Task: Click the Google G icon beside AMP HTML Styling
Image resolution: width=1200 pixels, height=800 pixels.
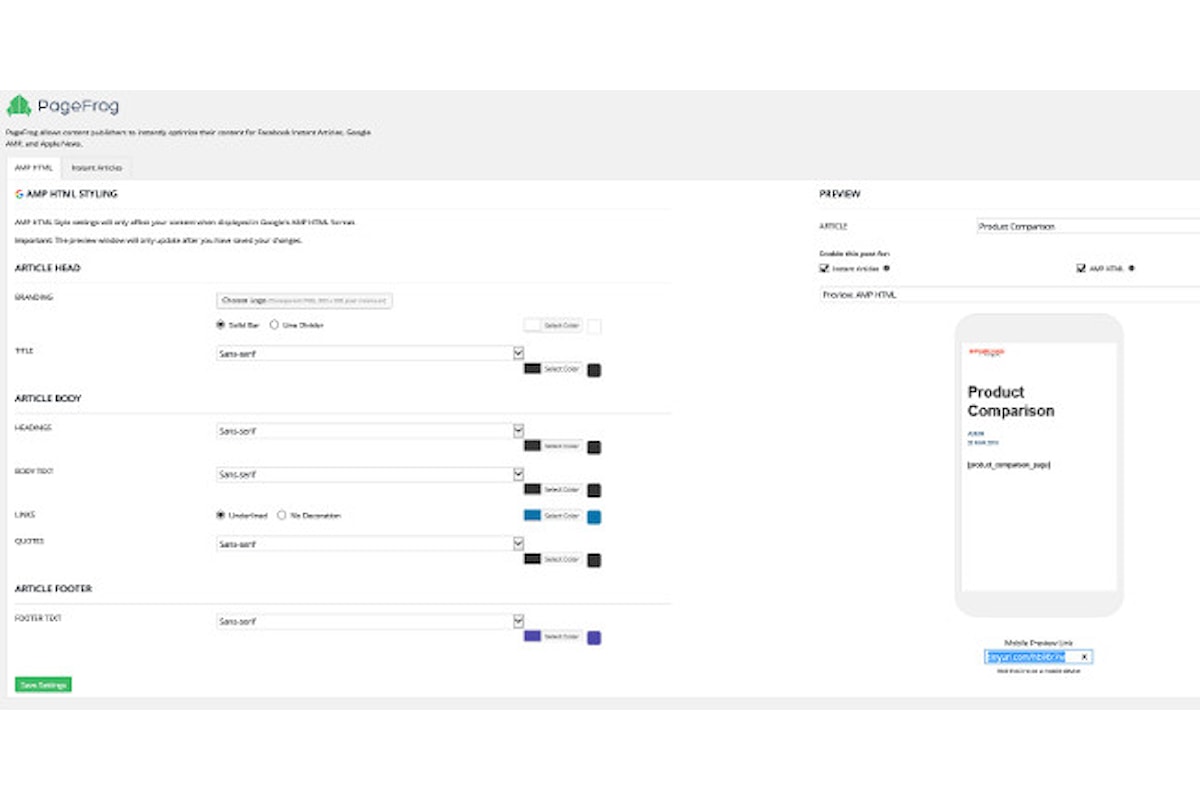Action: coord(19,193)
